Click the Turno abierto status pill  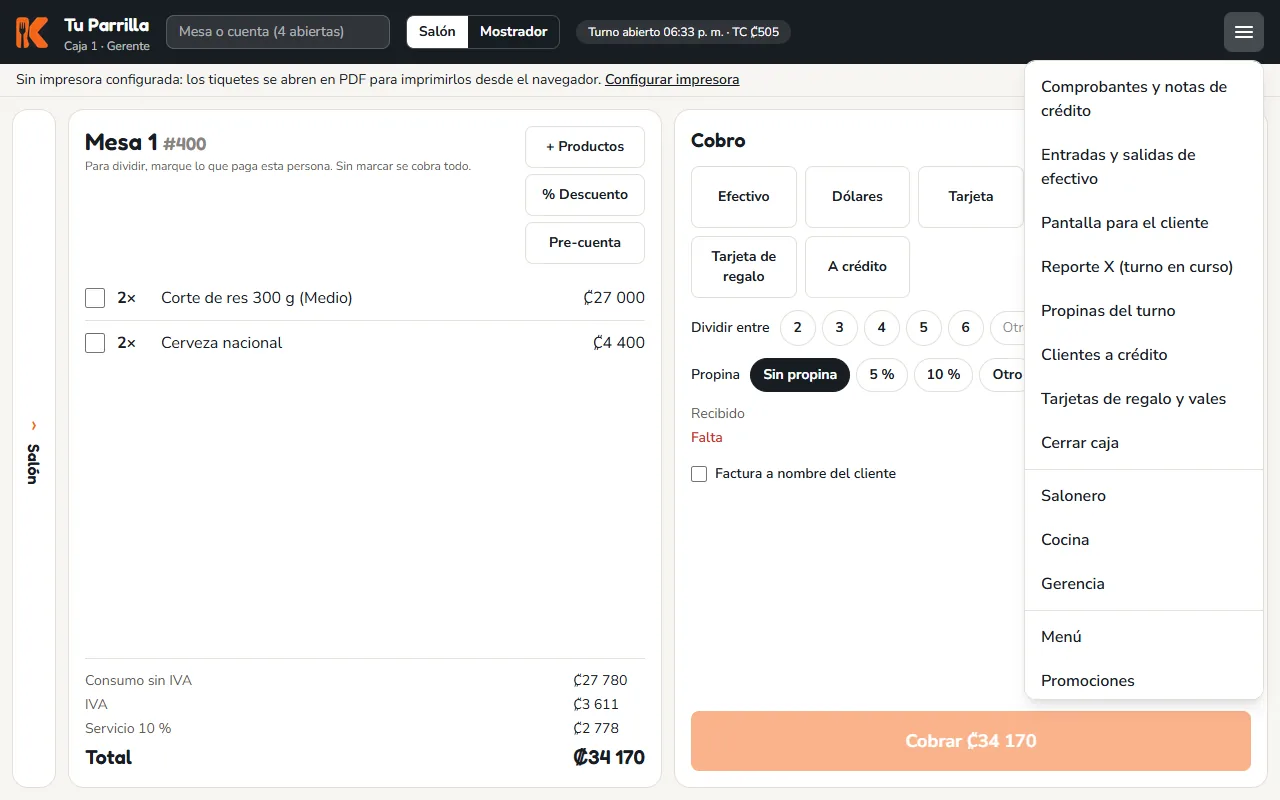tap(683, 32)
